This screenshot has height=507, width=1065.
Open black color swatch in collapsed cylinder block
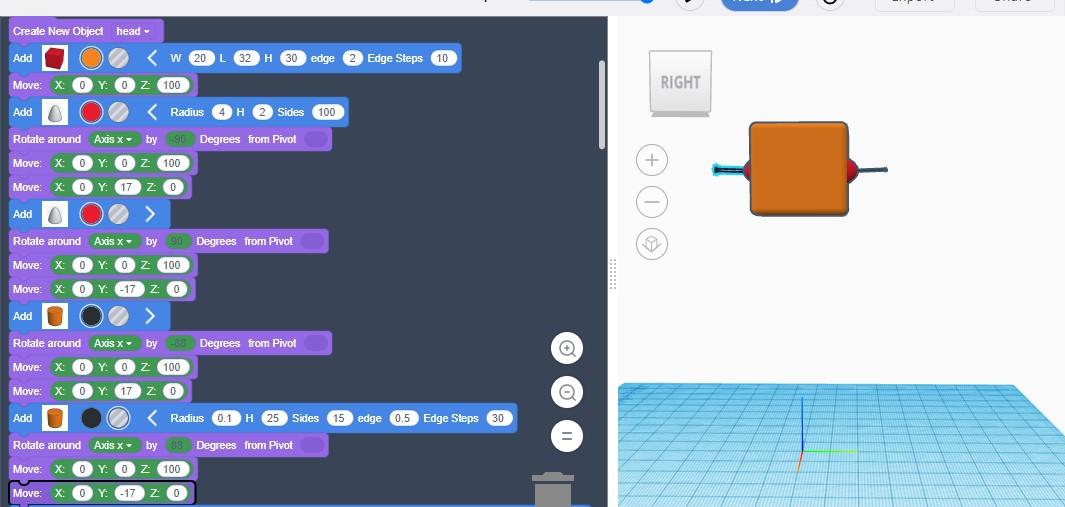pyautogui.click(x=91, y=316)
